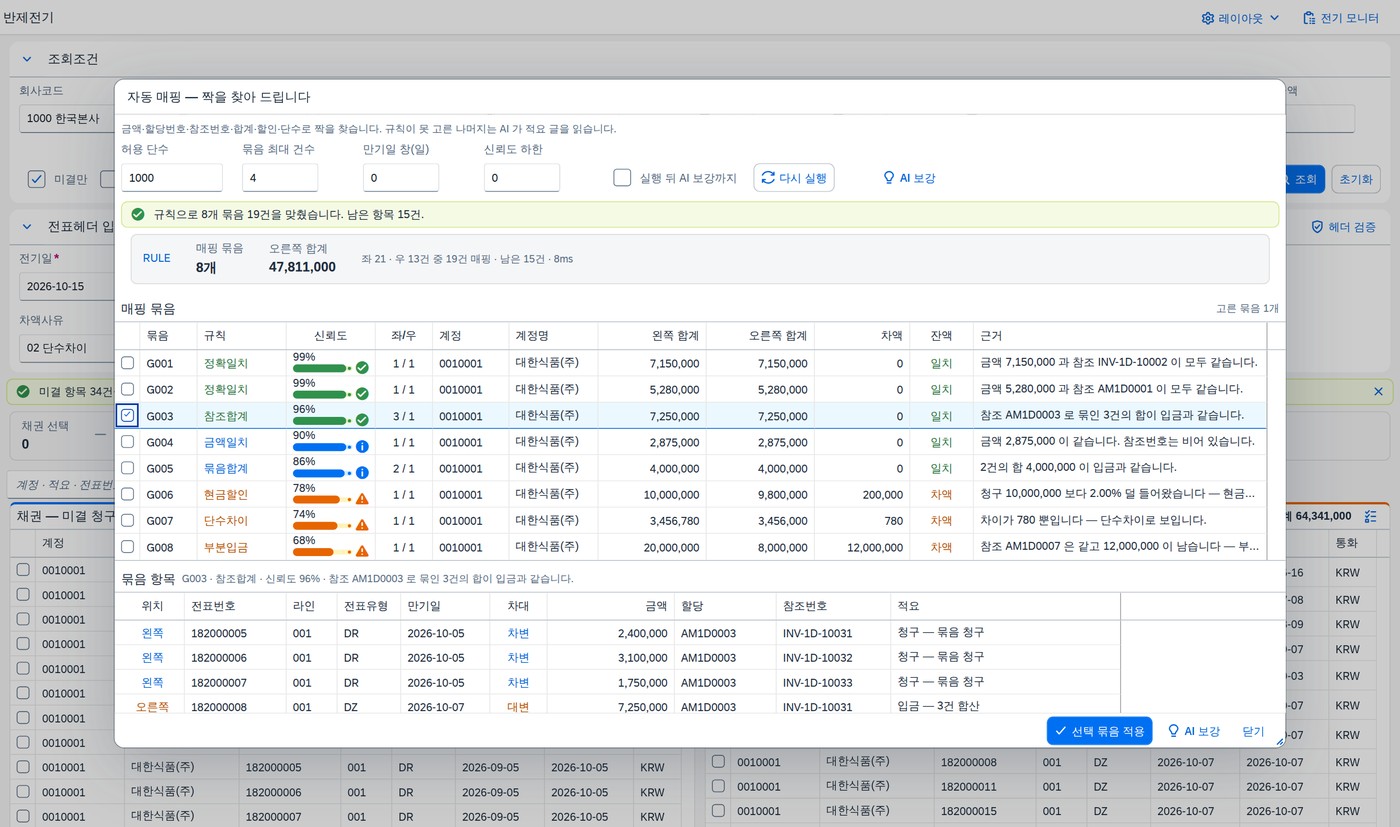Collapse the 전표헤더 section chevron
1400x827 pixels.
(27, 226)
